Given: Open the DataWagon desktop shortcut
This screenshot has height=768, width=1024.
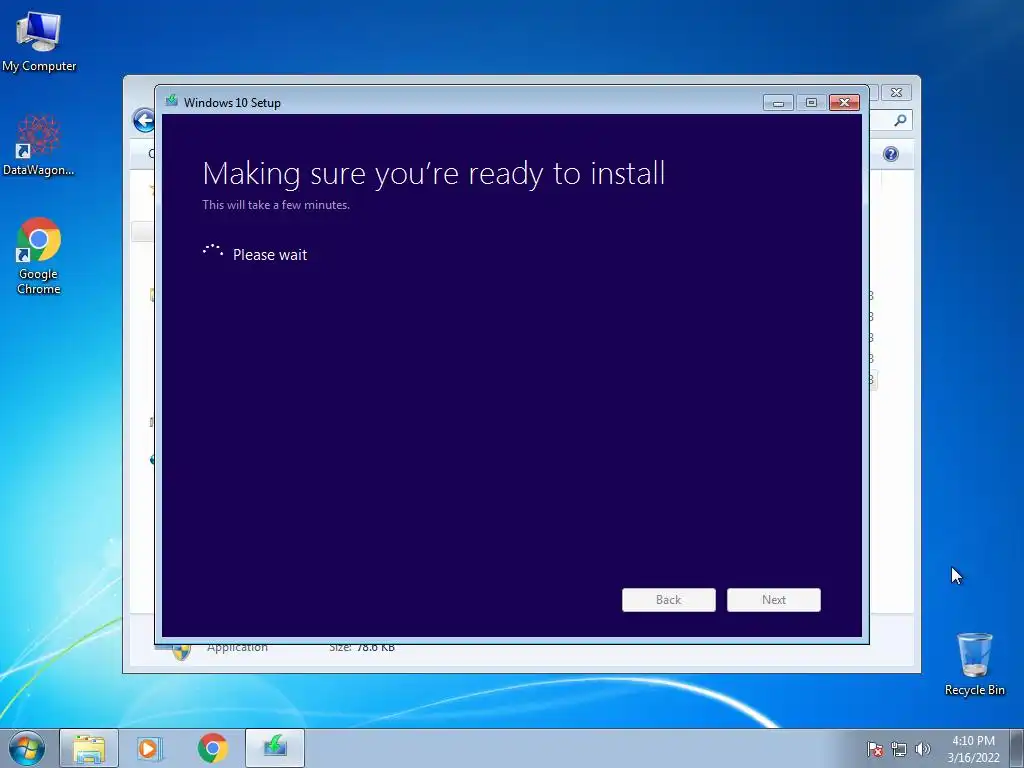Looking at the screenshot, I should click(x=39, y=145).
